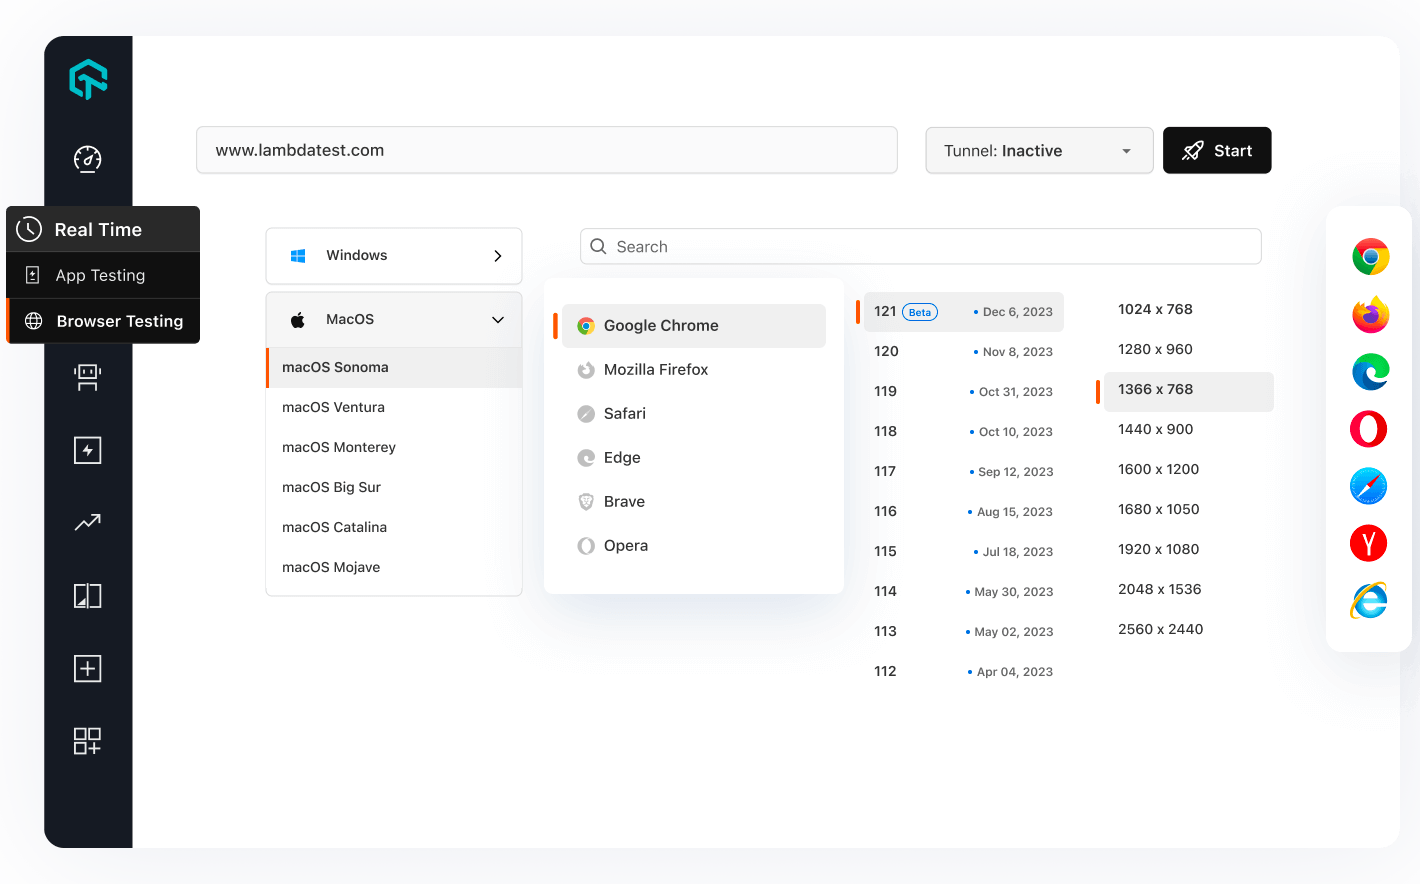Screen dimensions: 1420x884
Task: Select Opera icon in right browser panel
Action: pos(1369,429)
